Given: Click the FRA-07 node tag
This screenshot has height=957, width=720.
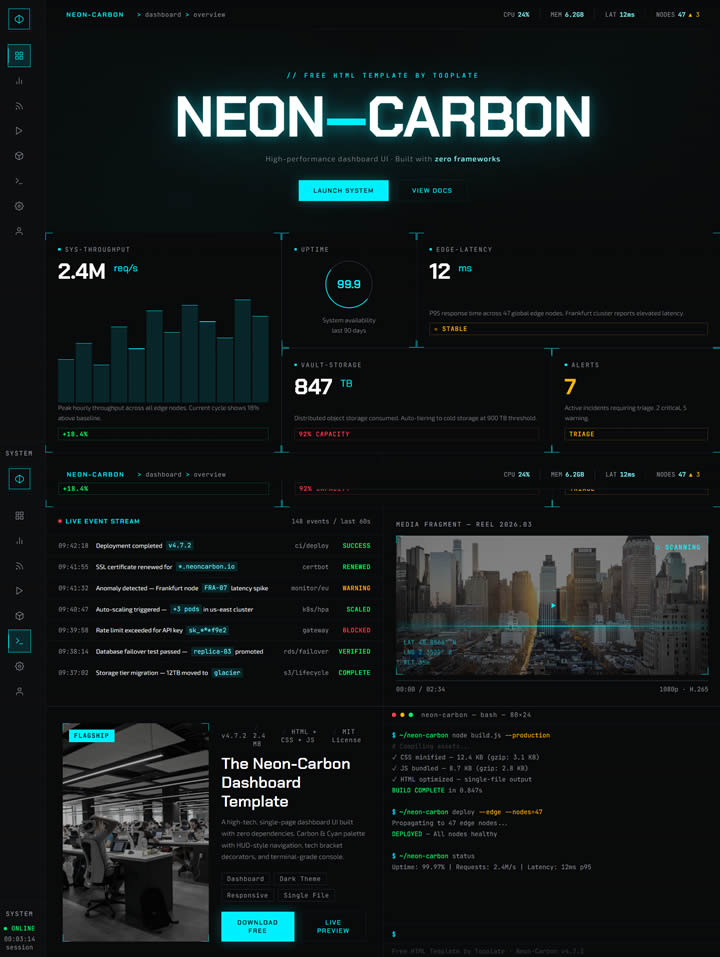Looking at the screenshot, I should click(x=215, y=588).
